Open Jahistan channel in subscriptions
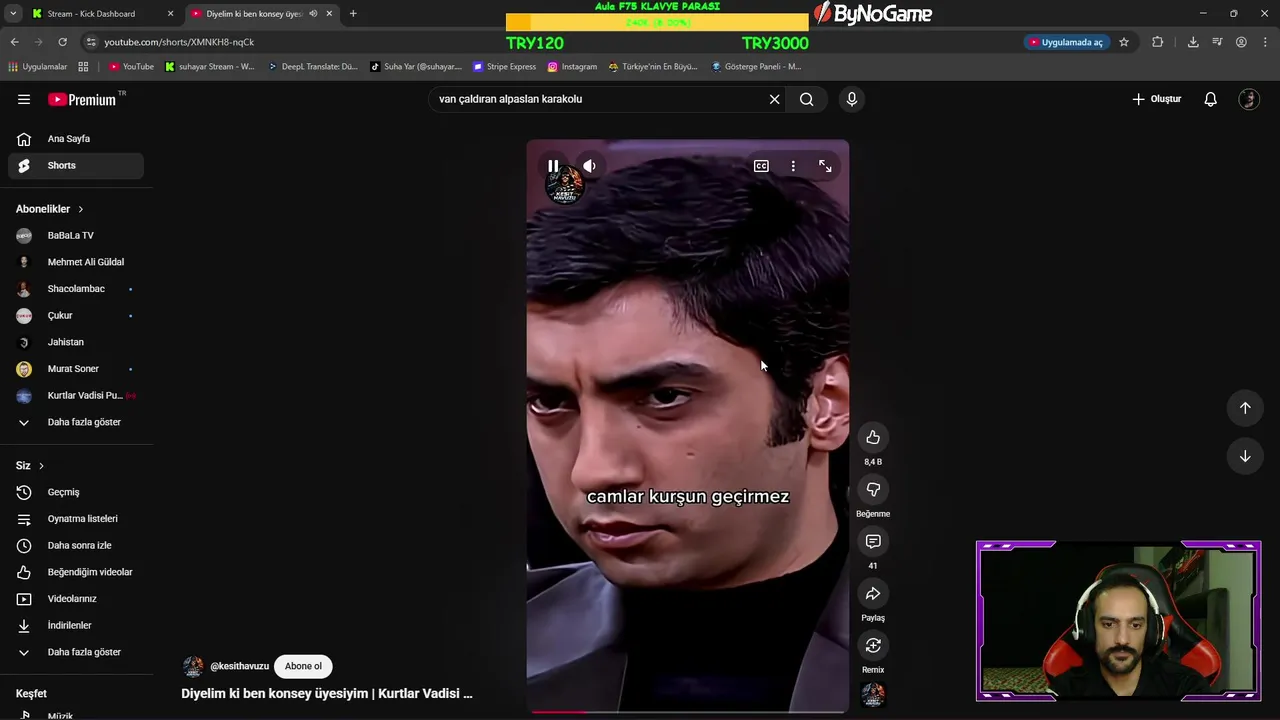The width and height of the screenshot is (1280, 720). click(x=76, y=342)
